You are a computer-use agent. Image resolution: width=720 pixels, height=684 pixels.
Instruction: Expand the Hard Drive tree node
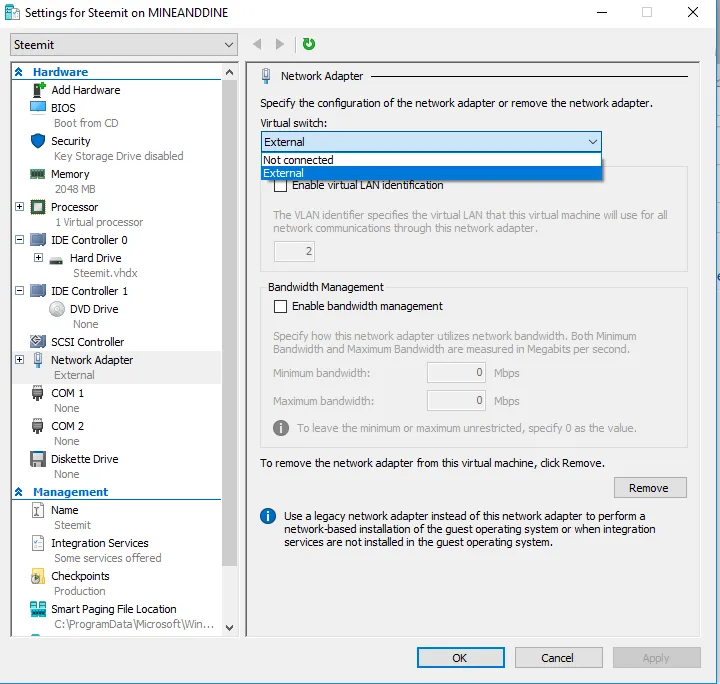pyautogui.click(x=39, y=258)
